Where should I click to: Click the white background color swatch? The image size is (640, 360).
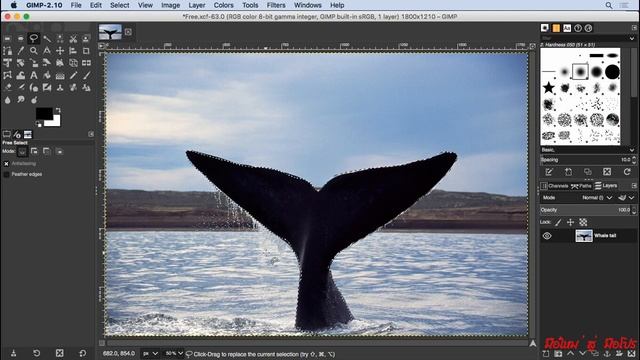[x=56, y=122]
